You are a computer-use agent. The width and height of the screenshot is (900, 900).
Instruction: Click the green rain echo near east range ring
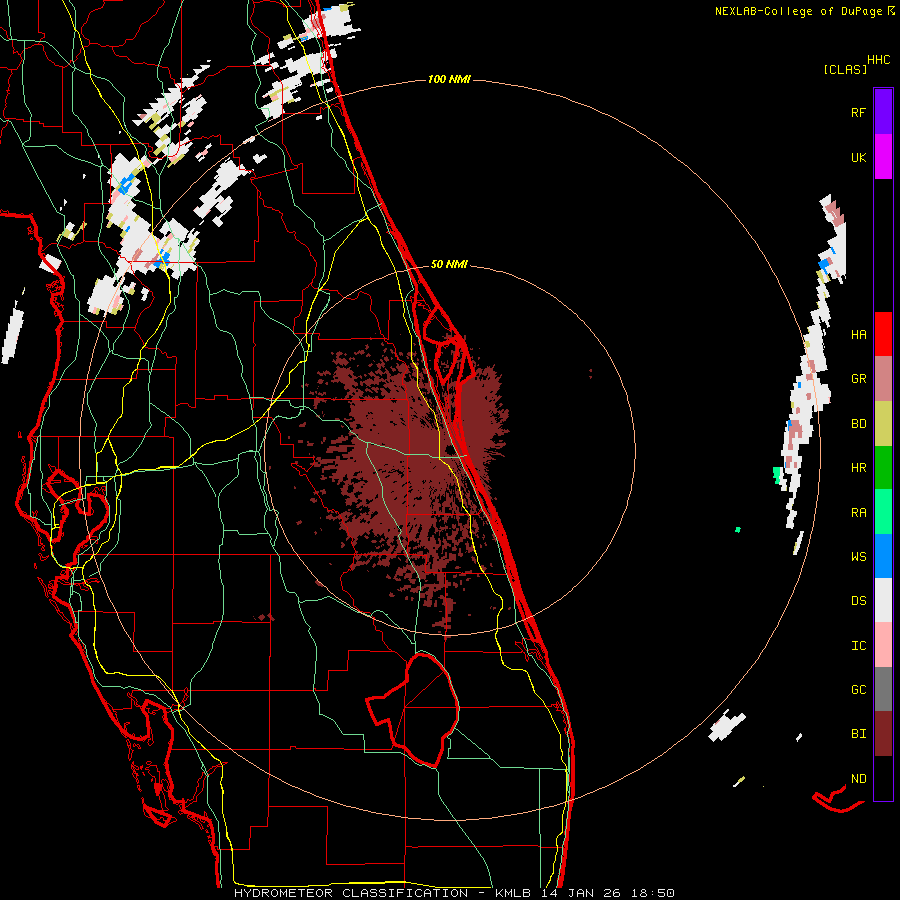click(778, 475)
